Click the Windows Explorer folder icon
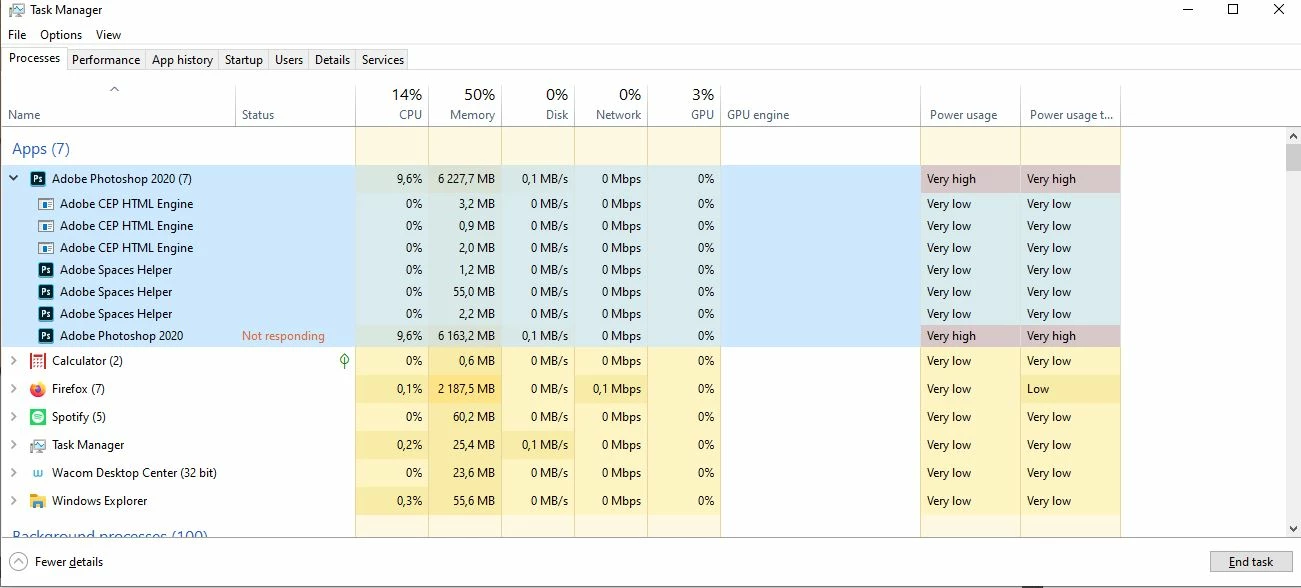 point(38,501)
